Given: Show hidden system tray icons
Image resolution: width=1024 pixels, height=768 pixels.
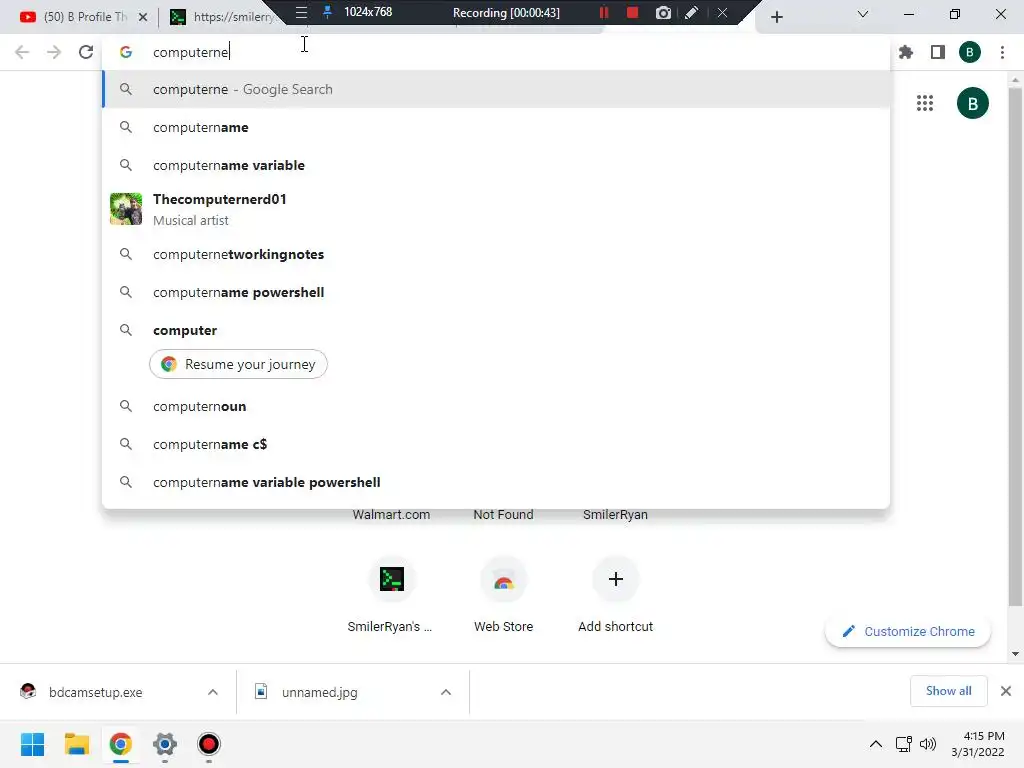Looking at the screenshot, I should click(x=876, y=744).
